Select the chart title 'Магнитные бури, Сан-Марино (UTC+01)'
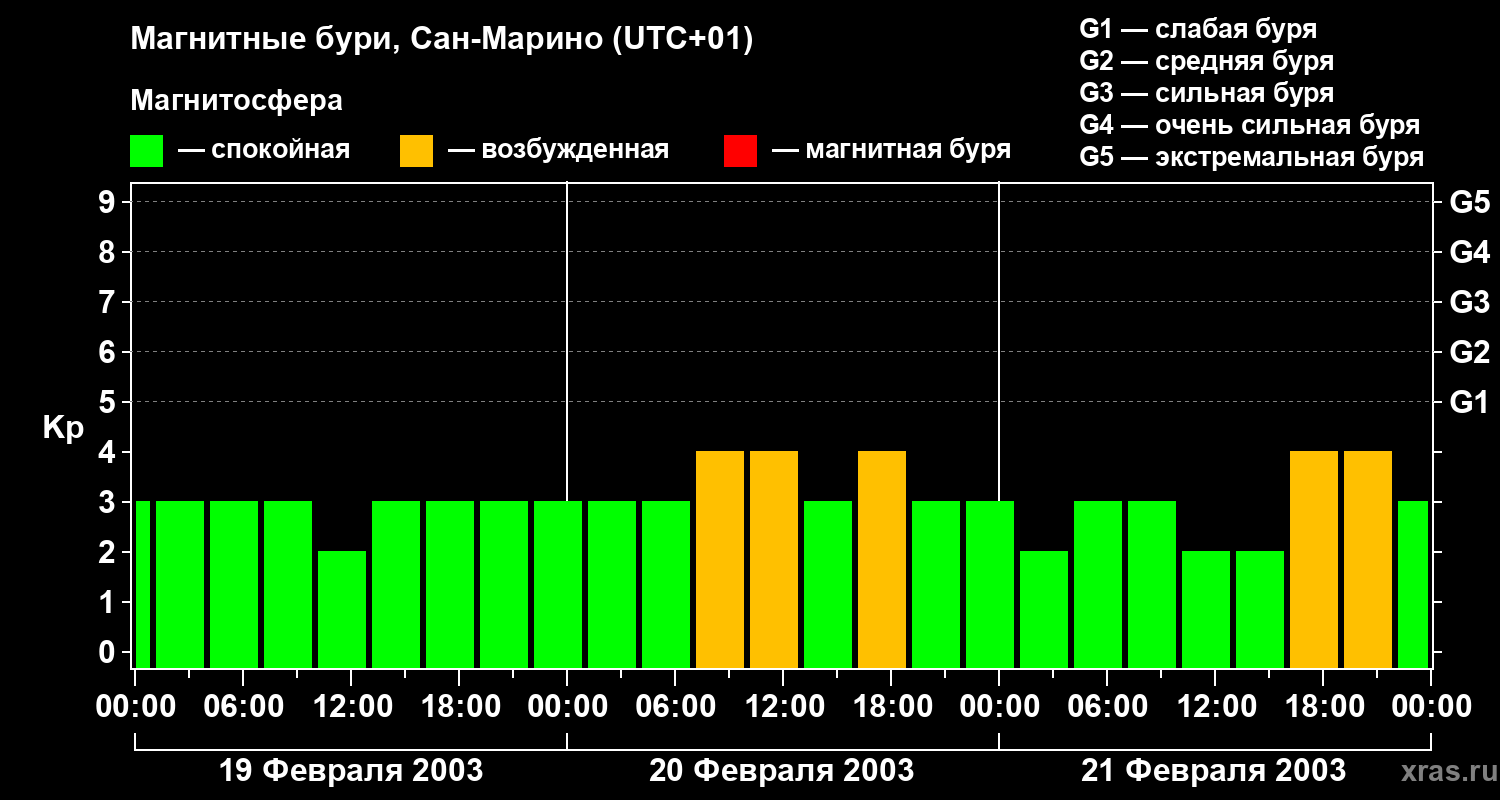This screenshot has width=1500, height=800. pyautogui.click(x=441, y=40)
